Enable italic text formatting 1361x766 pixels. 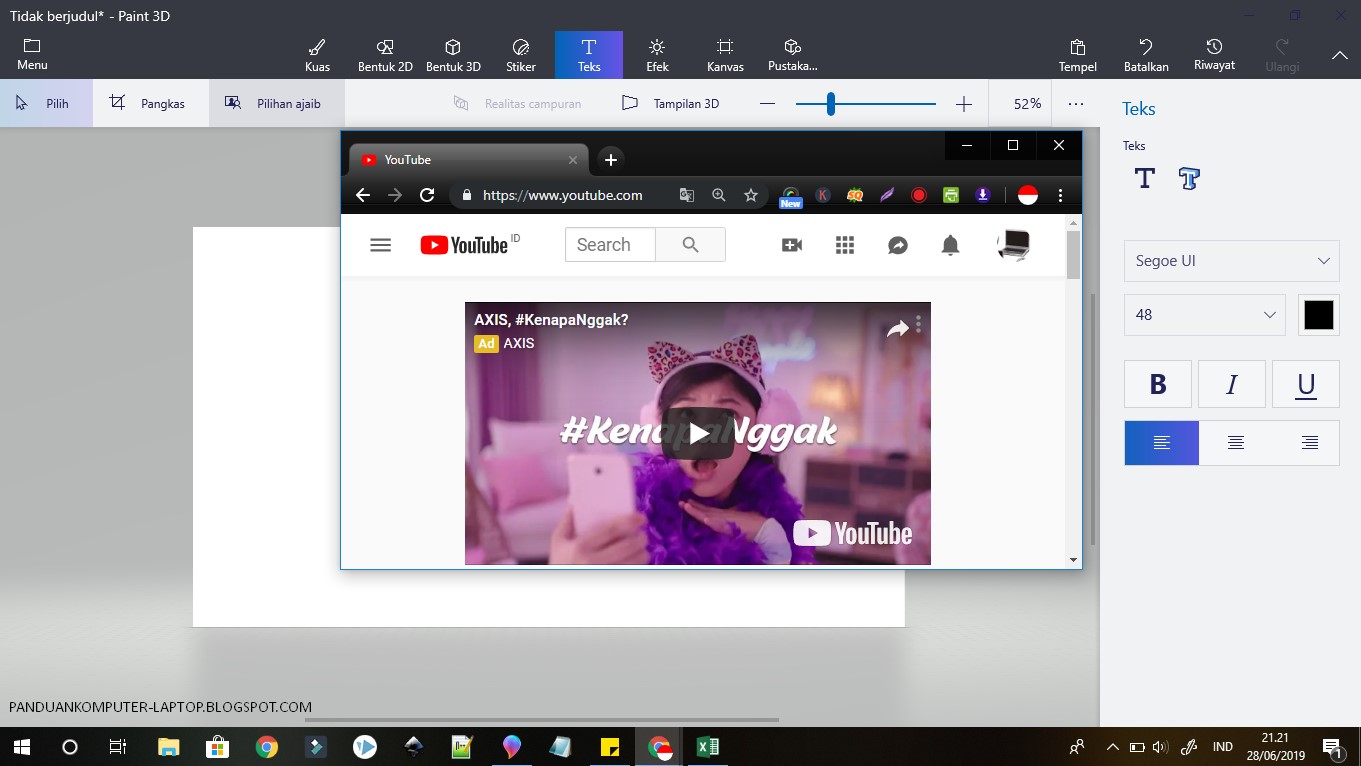tap(1231, 383)
